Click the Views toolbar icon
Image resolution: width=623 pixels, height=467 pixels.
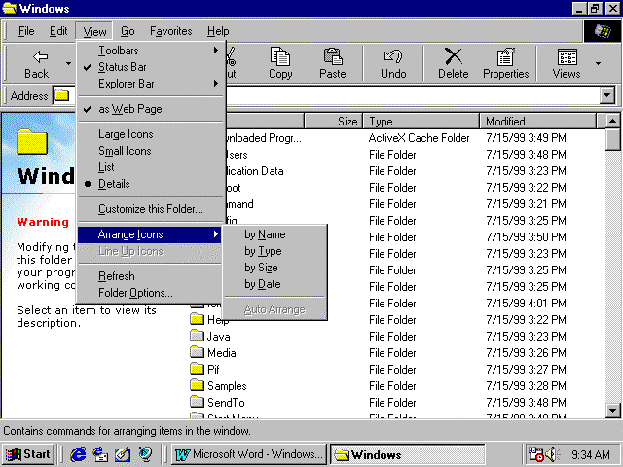click(566, 64)
